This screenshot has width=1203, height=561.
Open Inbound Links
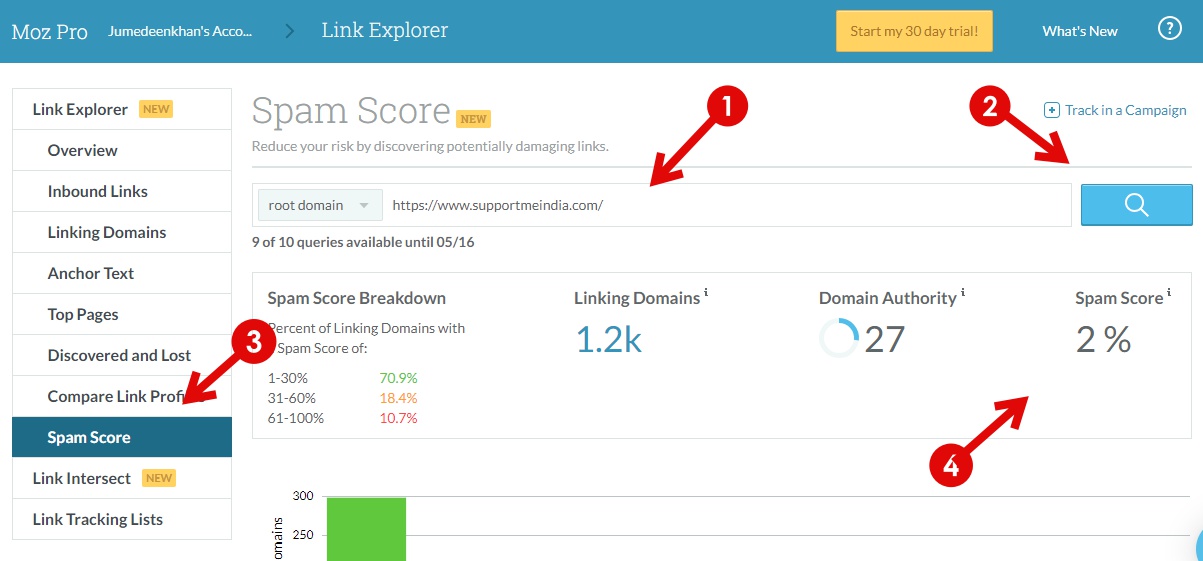122,191
